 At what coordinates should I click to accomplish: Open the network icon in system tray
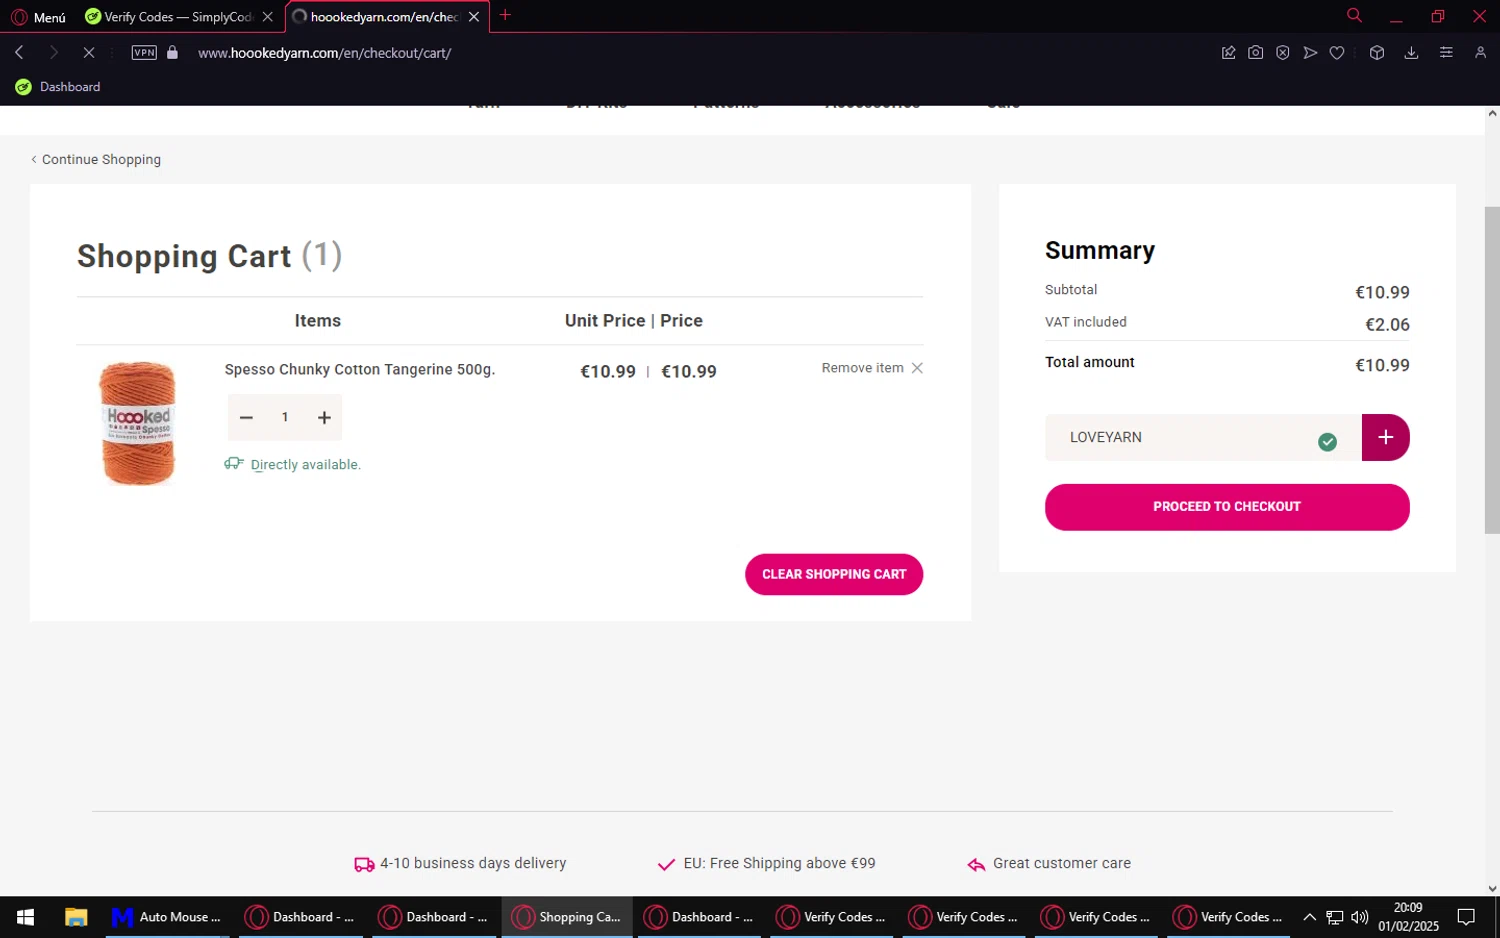1335,917
